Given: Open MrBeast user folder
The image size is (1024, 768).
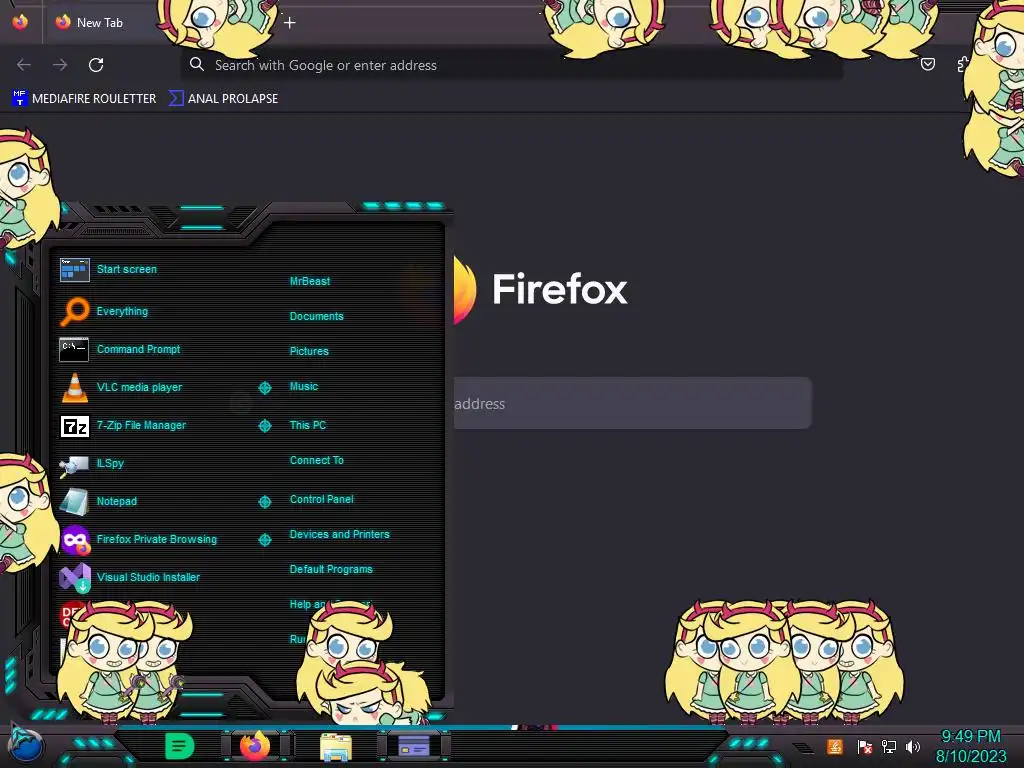Looking at the screenshot, I should (x=310, y=281).
